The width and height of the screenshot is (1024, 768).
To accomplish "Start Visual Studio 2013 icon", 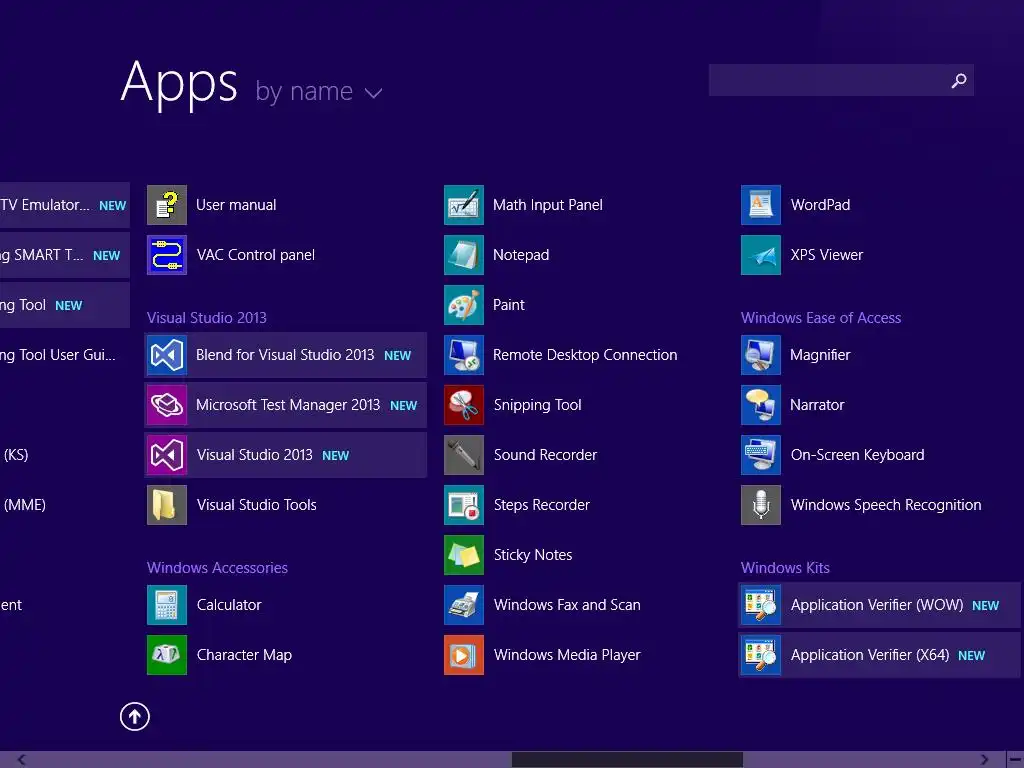I will [167, 455].
